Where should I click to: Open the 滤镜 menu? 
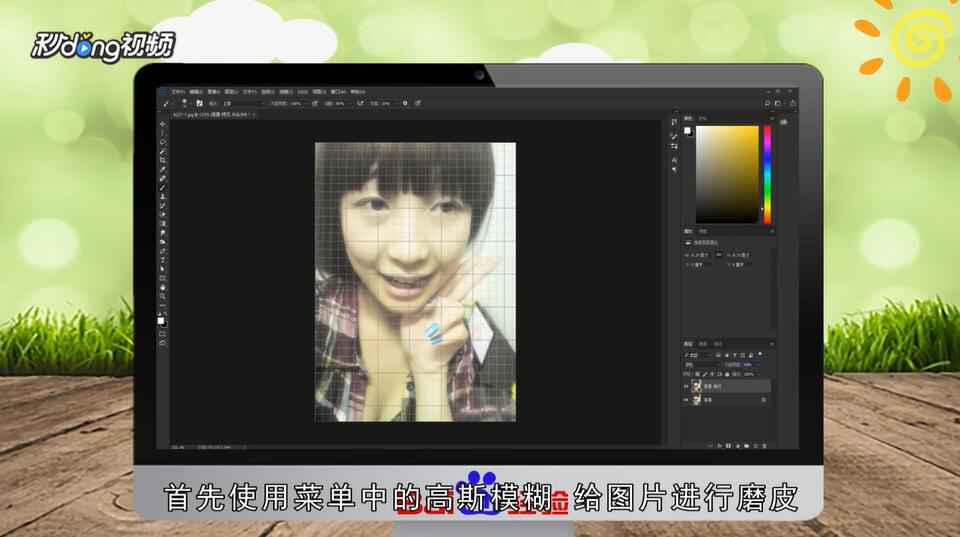[x=286, y=92]
